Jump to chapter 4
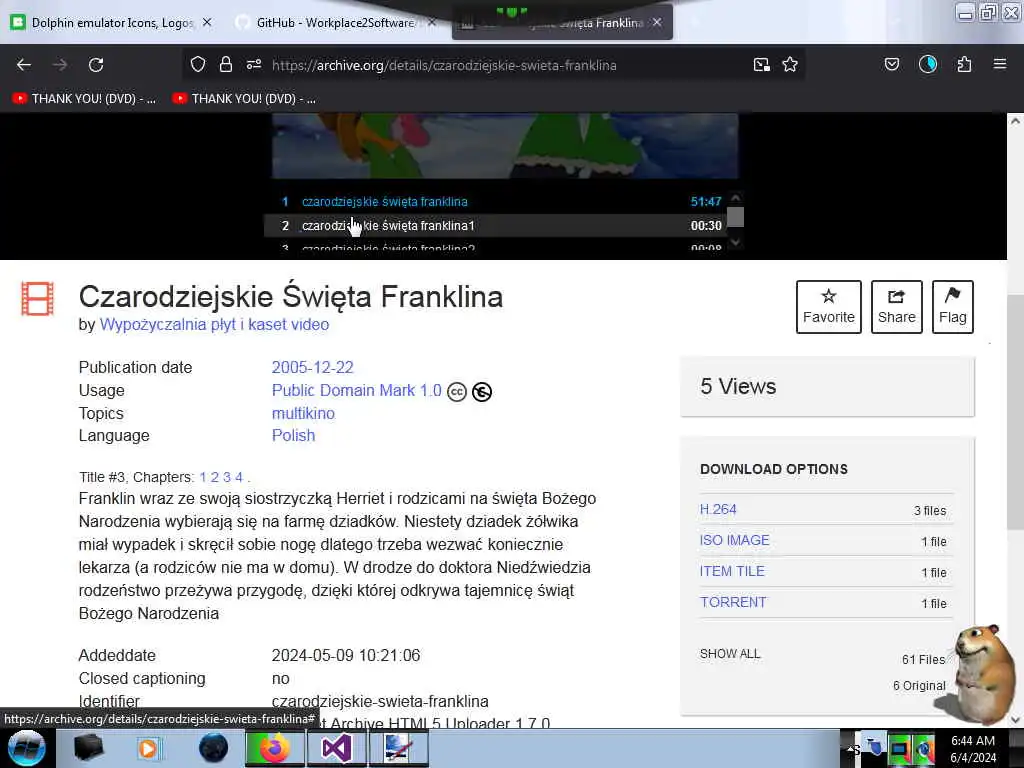Screen dimensions: 1024x768 239,477
